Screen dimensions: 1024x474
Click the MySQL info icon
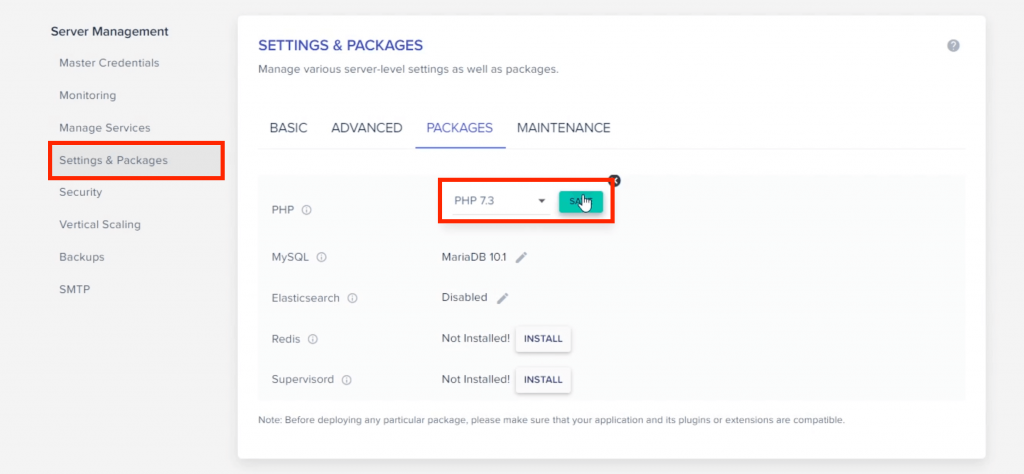[x=321, y=258]
